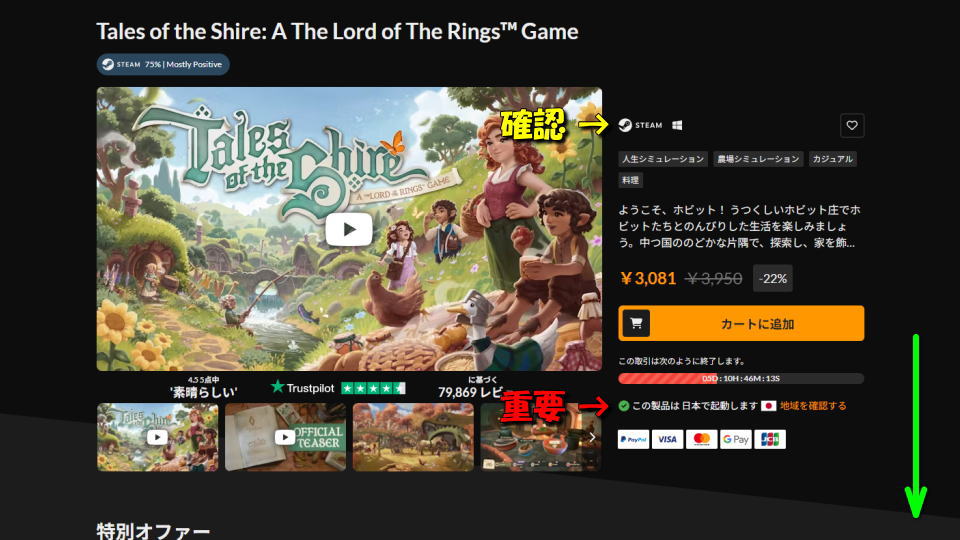Image resolution: width=960 pixels, height=540 pixels.
Task: Click the Google Pay payment icon
Action: point(735,439)
